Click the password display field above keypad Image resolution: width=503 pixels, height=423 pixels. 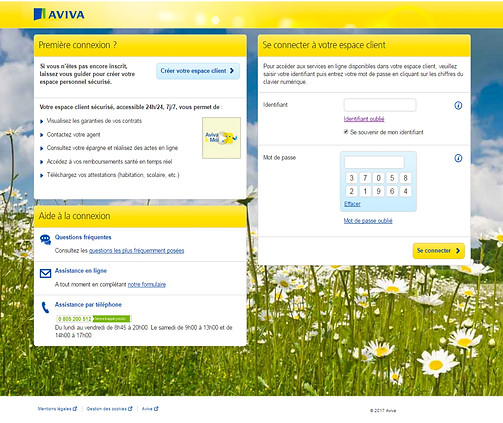point(374,162)
